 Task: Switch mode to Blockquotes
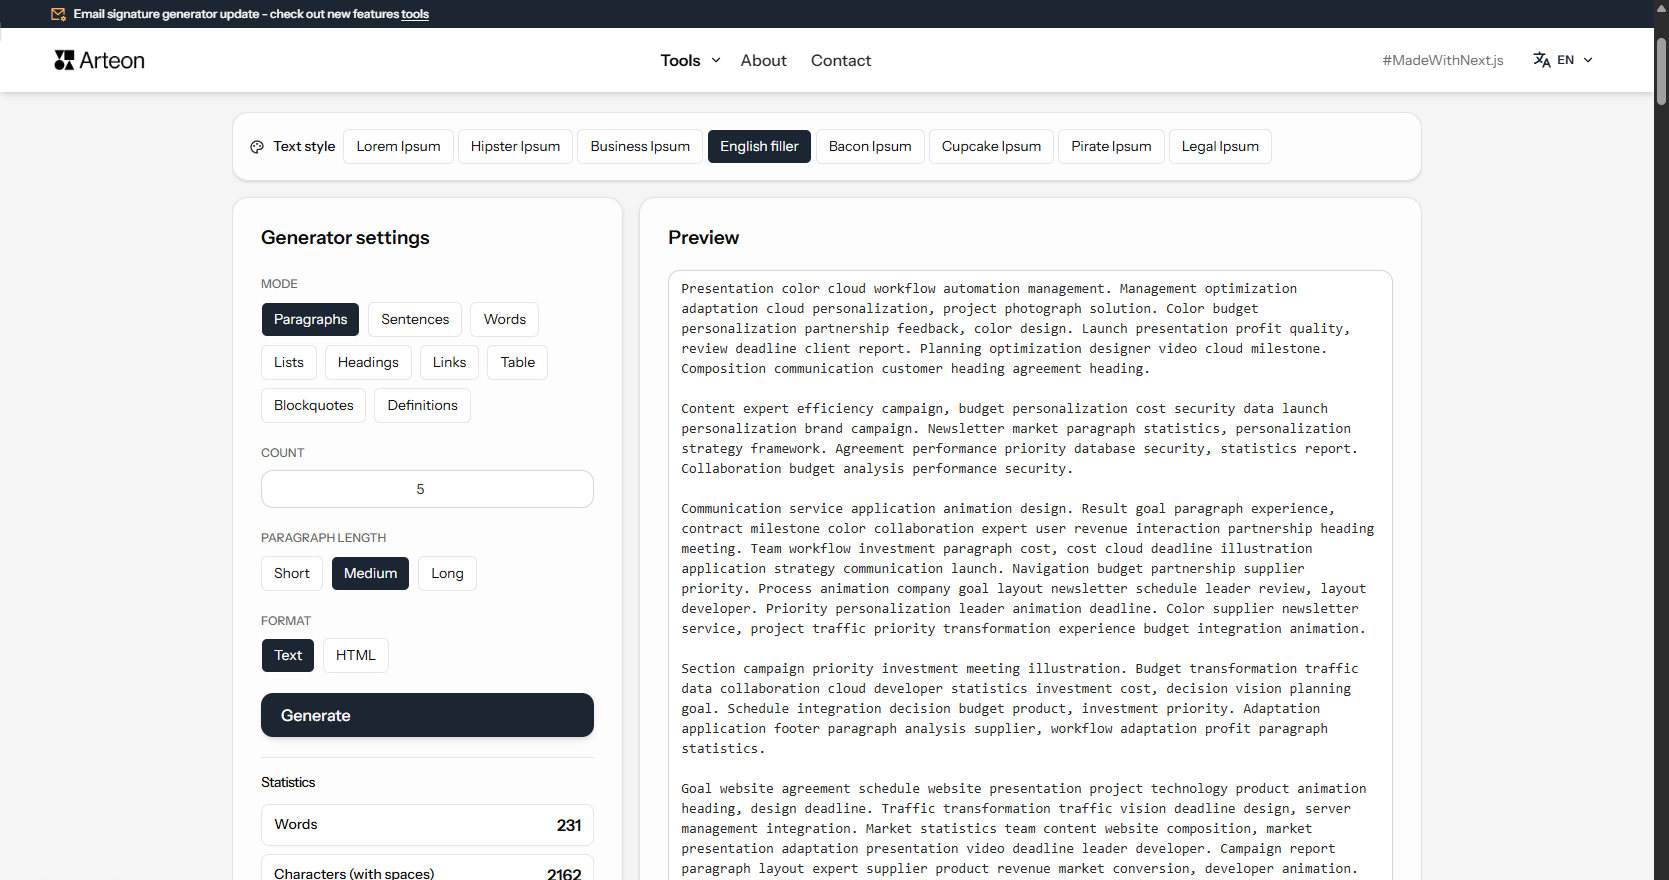tap(314, 405)
